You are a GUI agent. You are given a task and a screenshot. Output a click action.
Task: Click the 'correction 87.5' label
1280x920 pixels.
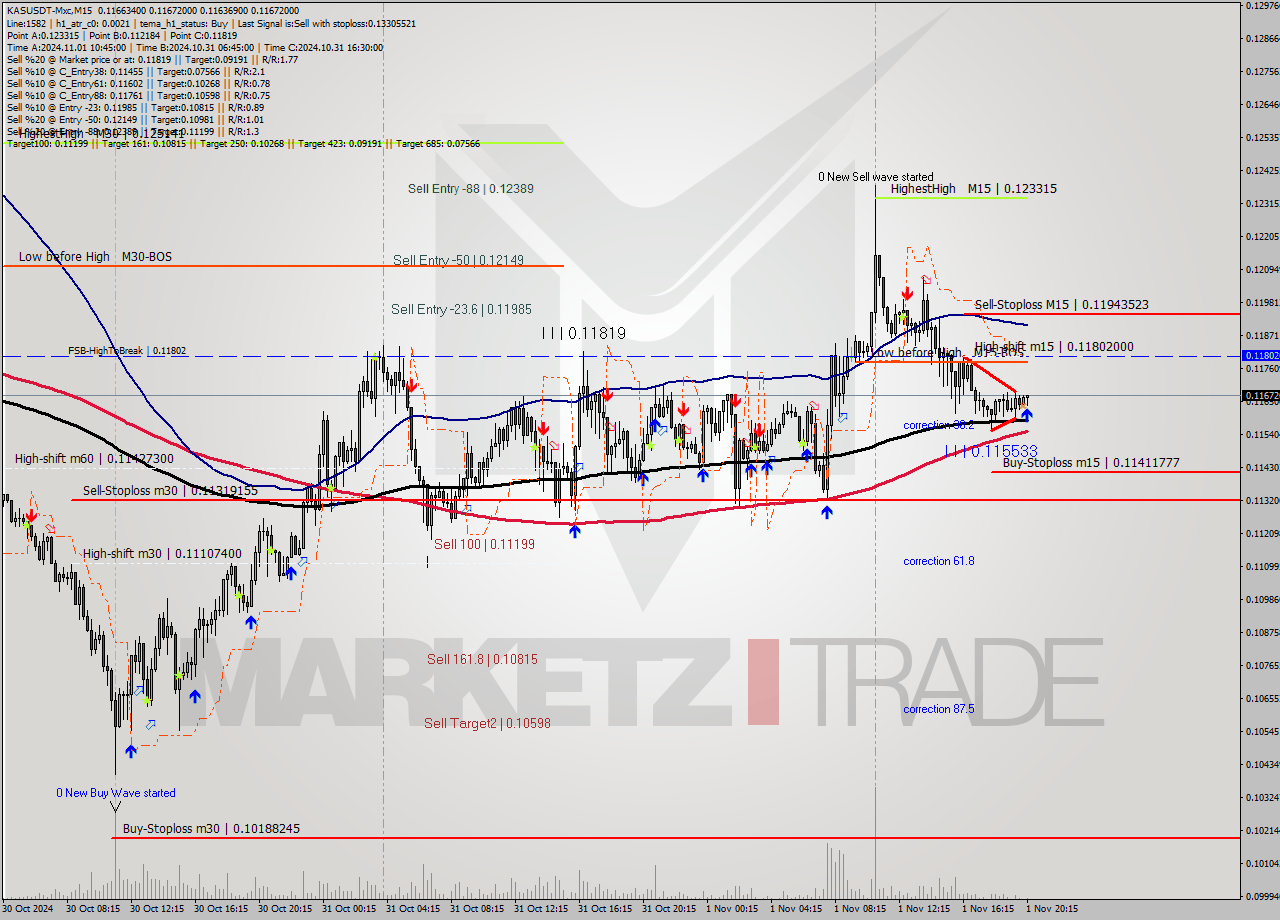pyautogui.click(x=938, y=709)
